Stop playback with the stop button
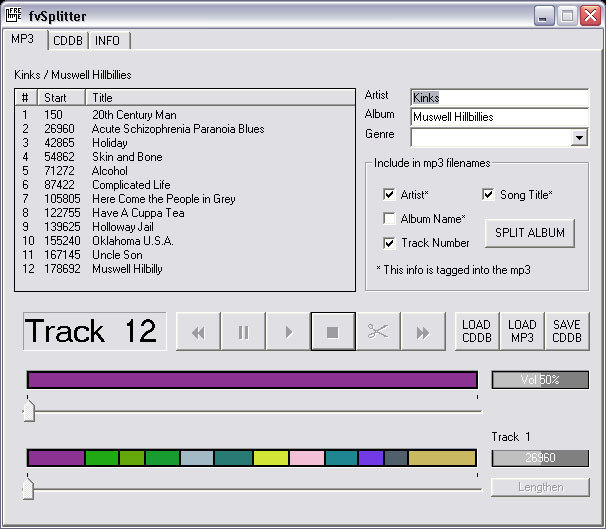Viewport: 606px width, 529px height. pyautogui.click(x=333, y=332)
